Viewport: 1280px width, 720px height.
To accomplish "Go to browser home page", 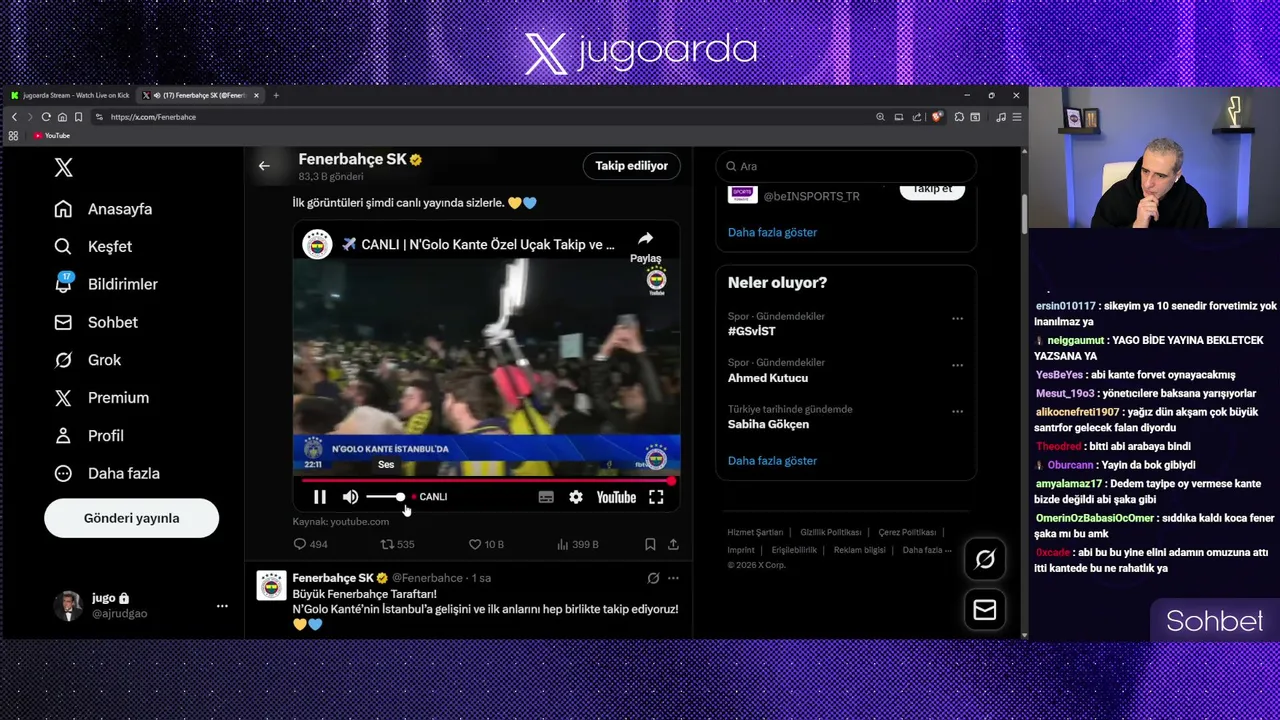I will pyautogui.click(x=62, y=117).
